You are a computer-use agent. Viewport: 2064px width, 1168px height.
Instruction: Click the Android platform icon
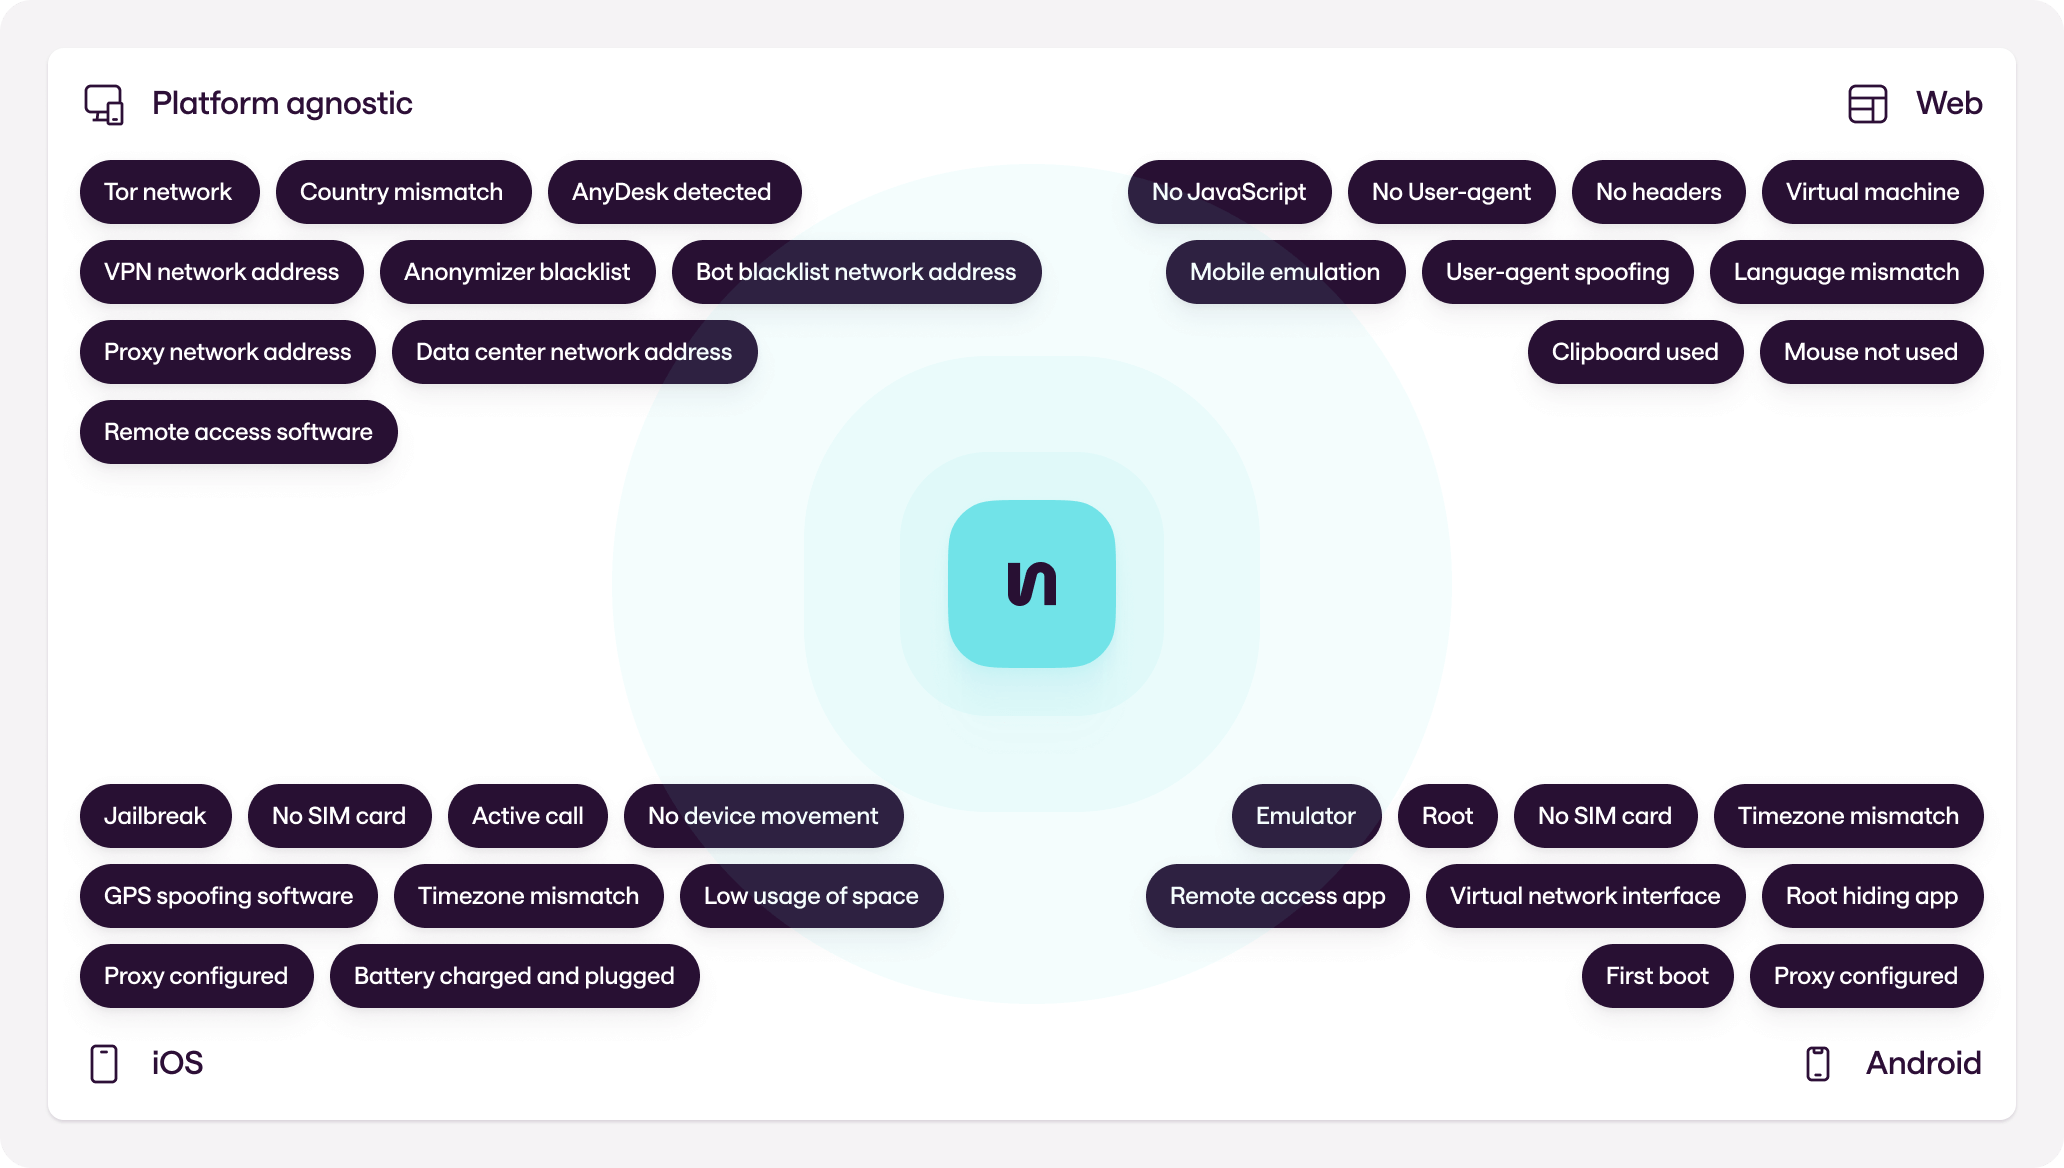pyautogui.click(x=1819, y=1063)
